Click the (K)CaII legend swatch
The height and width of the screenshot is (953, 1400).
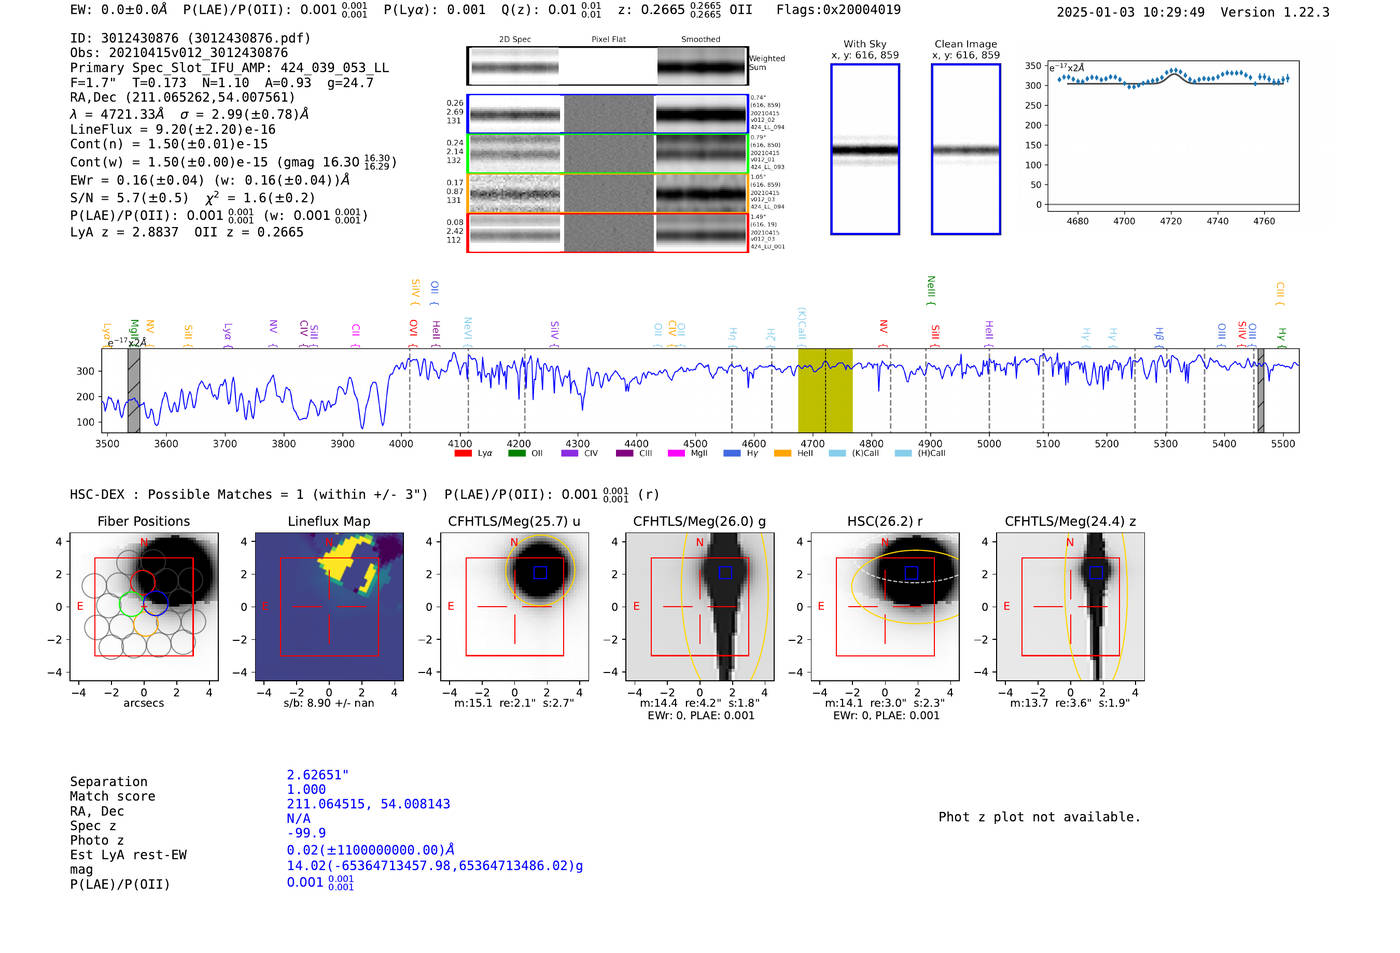click(x=838, y=453)
